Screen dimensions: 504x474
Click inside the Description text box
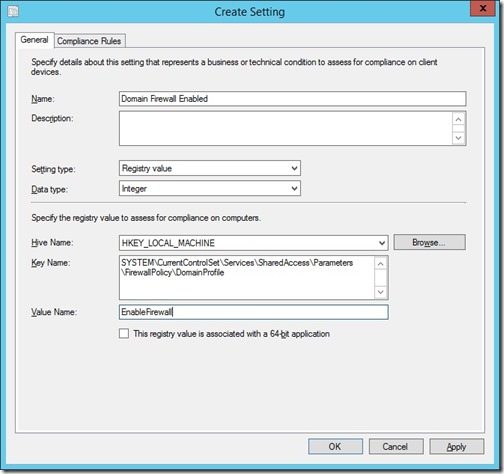(x=286, y=128)
